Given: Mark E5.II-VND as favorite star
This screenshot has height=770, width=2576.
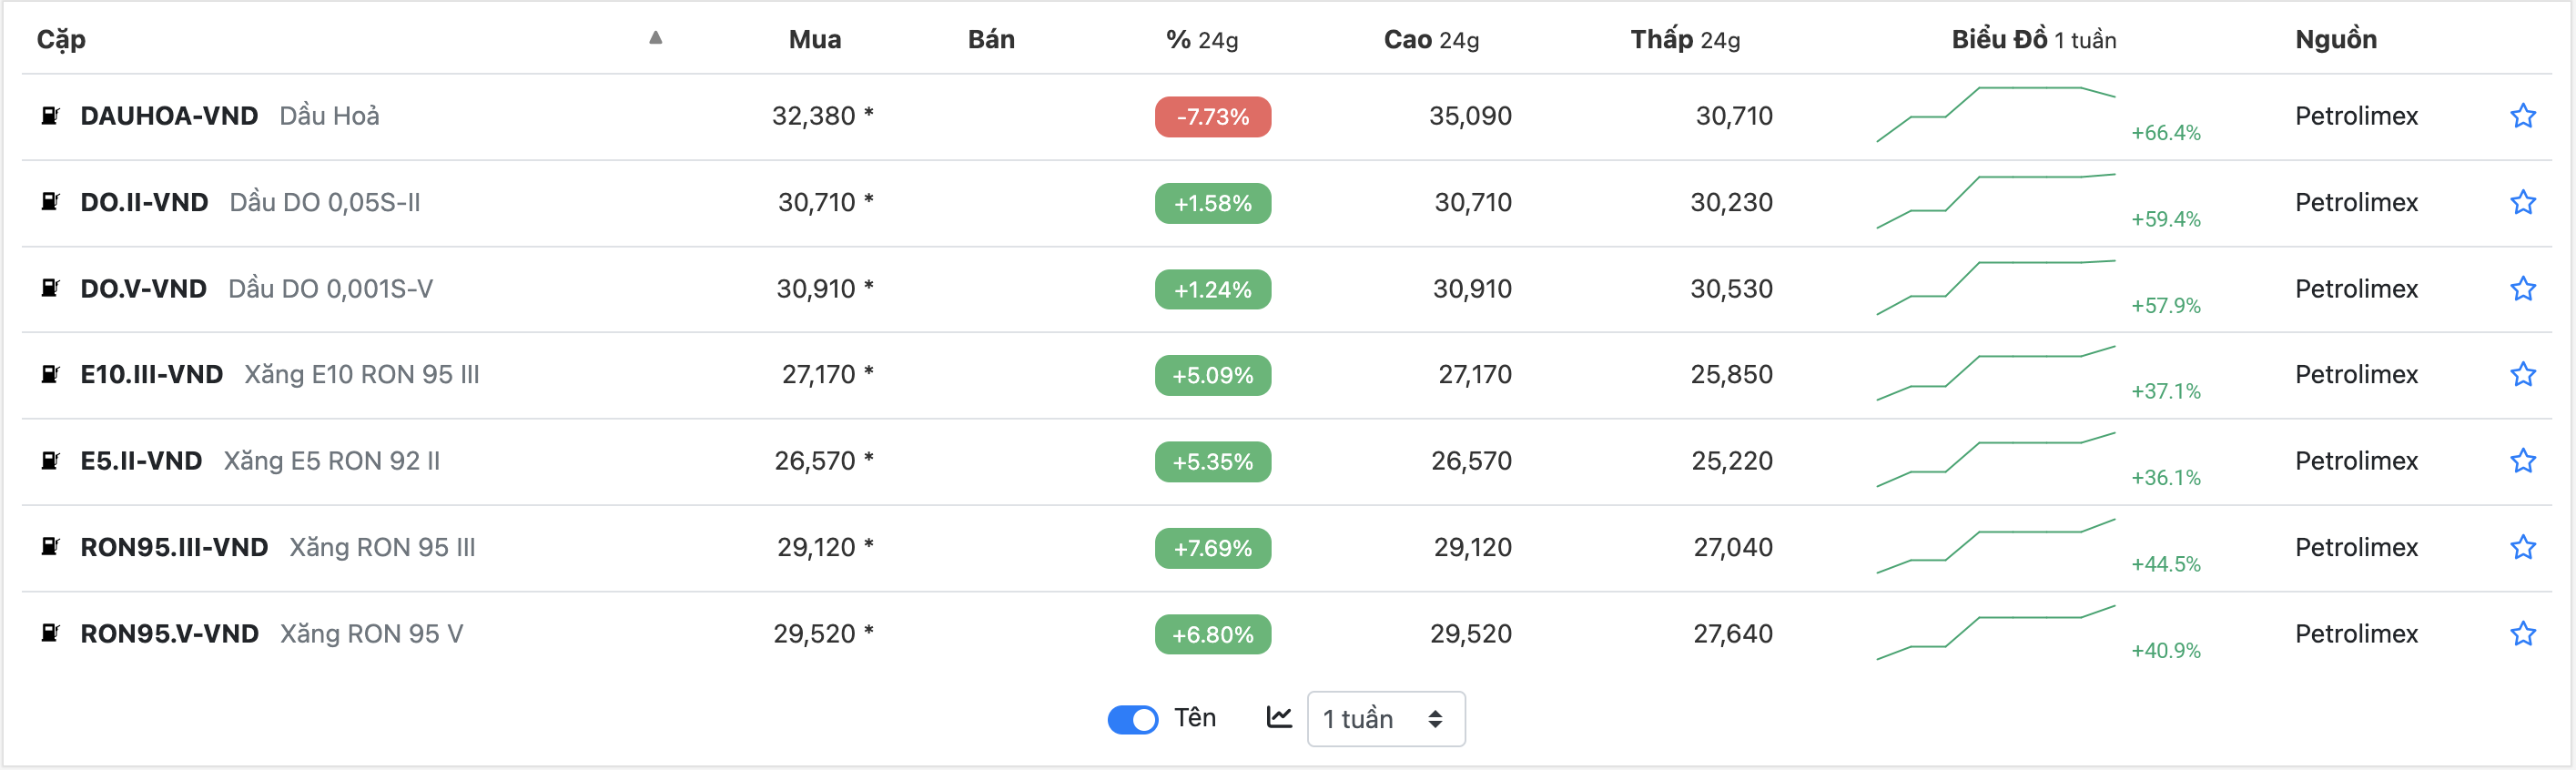Looking at the screenshot, I should coord(2522,461).
